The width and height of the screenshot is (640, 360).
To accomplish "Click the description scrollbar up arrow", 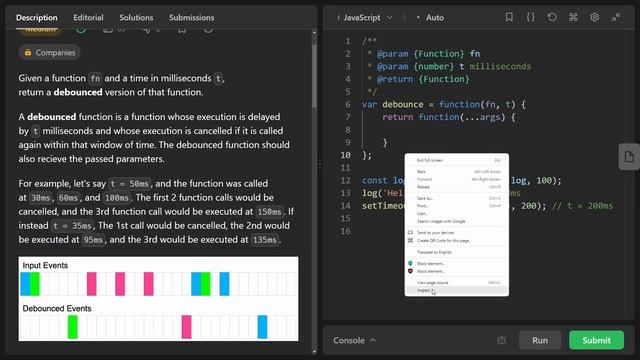I will pos(314,32).
